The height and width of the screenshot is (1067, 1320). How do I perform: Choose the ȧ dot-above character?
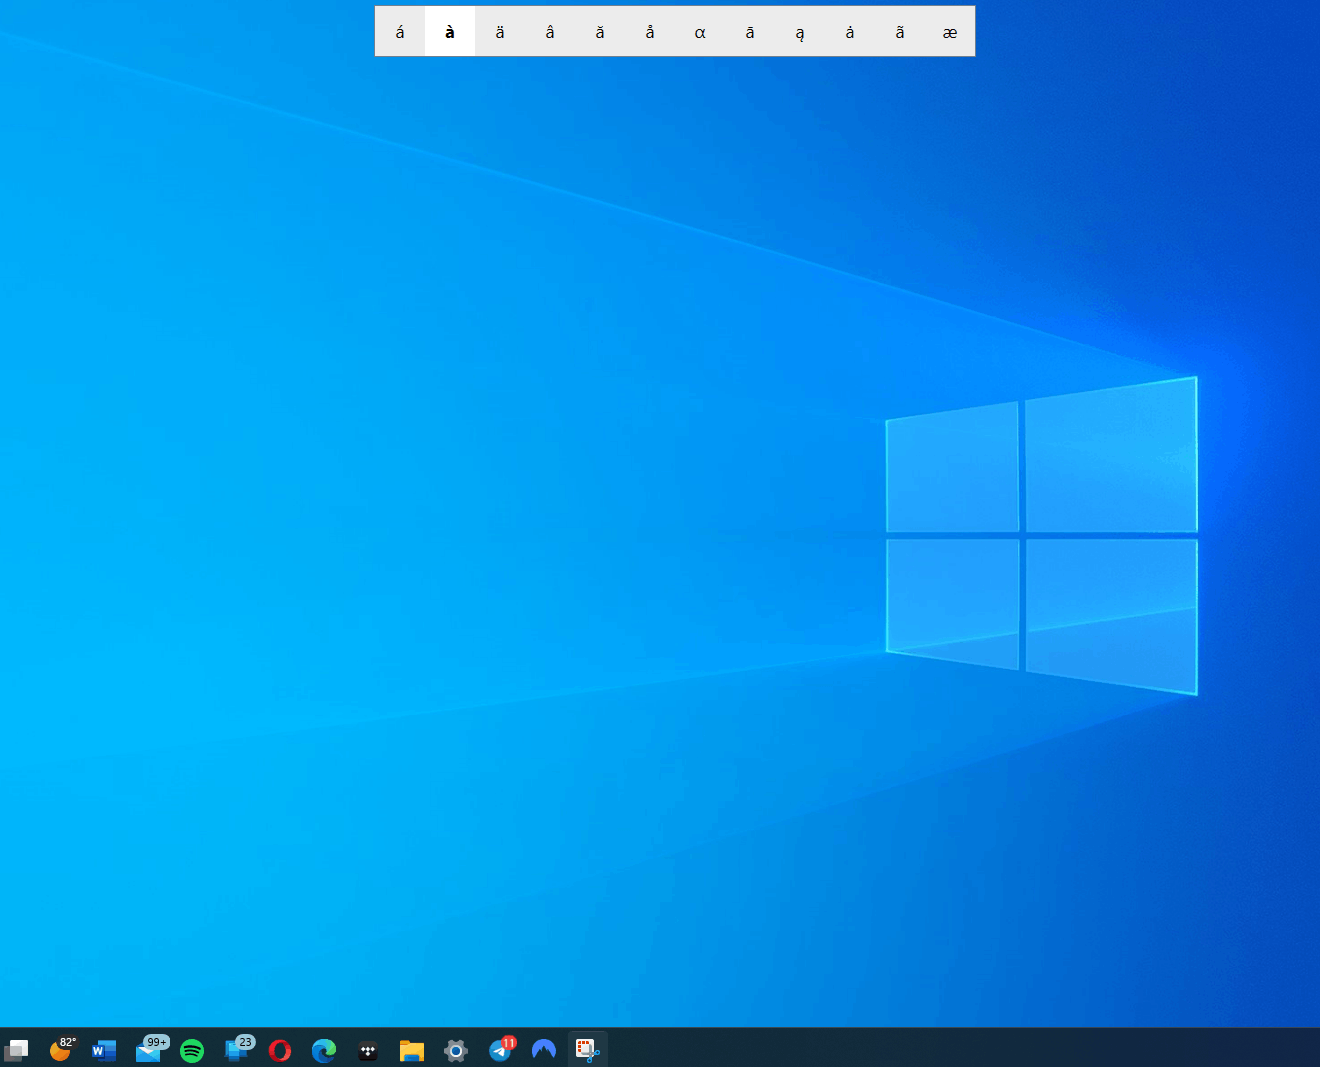tap(850, 32)
